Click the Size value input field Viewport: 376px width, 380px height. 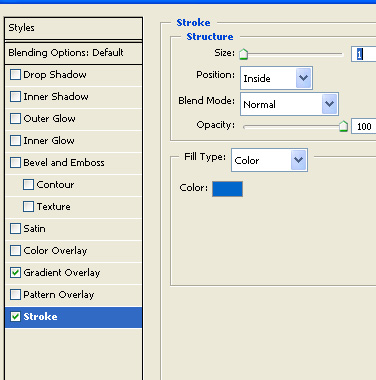coord(363,54)
